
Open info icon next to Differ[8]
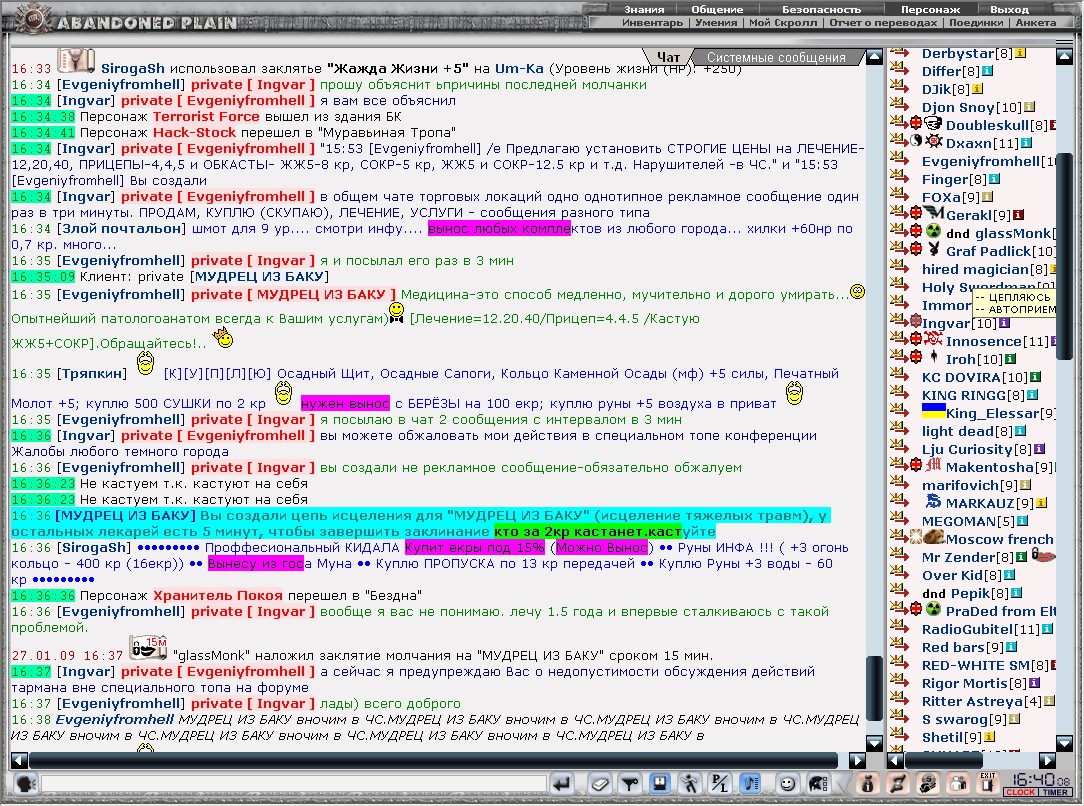point(987,71)
